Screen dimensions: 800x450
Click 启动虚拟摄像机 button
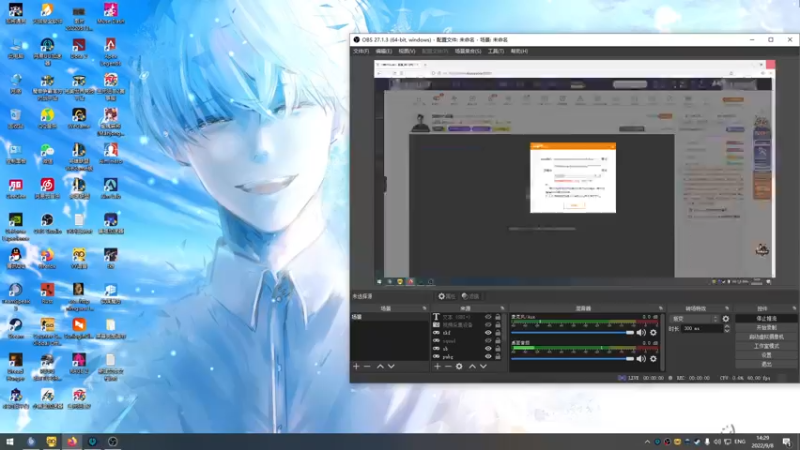tap(766, 337)
